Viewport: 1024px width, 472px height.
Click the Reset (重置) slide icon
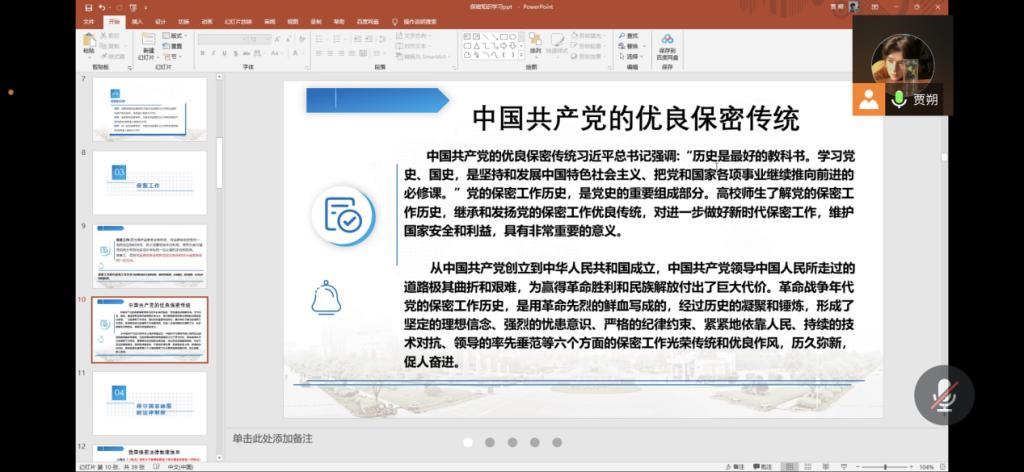(x=172, y=46)
